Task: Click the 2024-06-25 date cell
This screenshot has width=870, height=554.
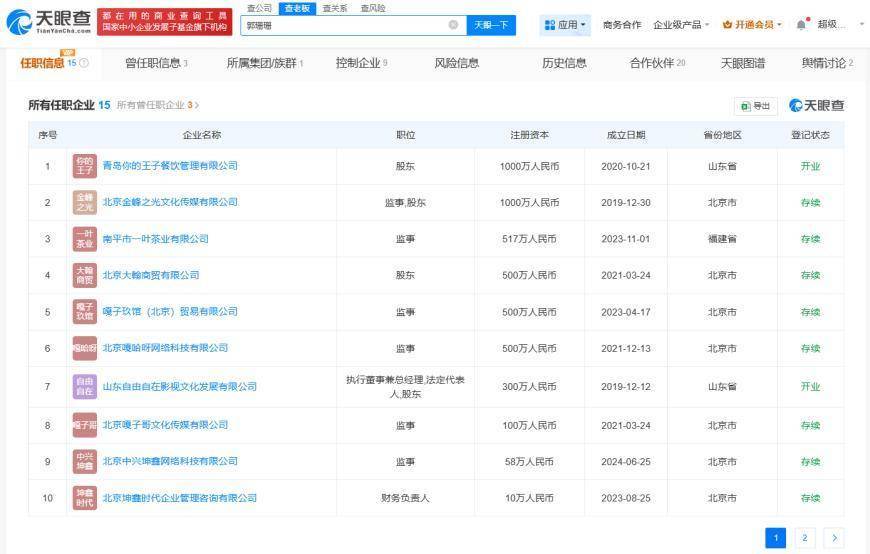Action: point(626,461)
